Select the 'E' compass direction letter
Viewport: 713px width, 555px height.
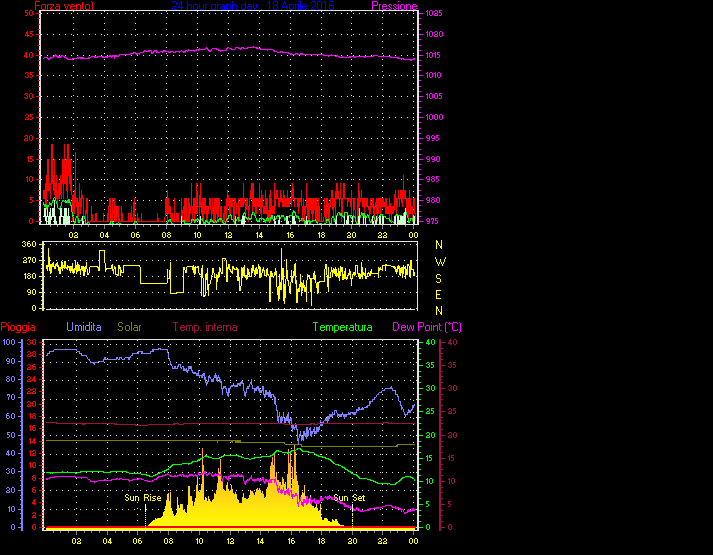438,295
